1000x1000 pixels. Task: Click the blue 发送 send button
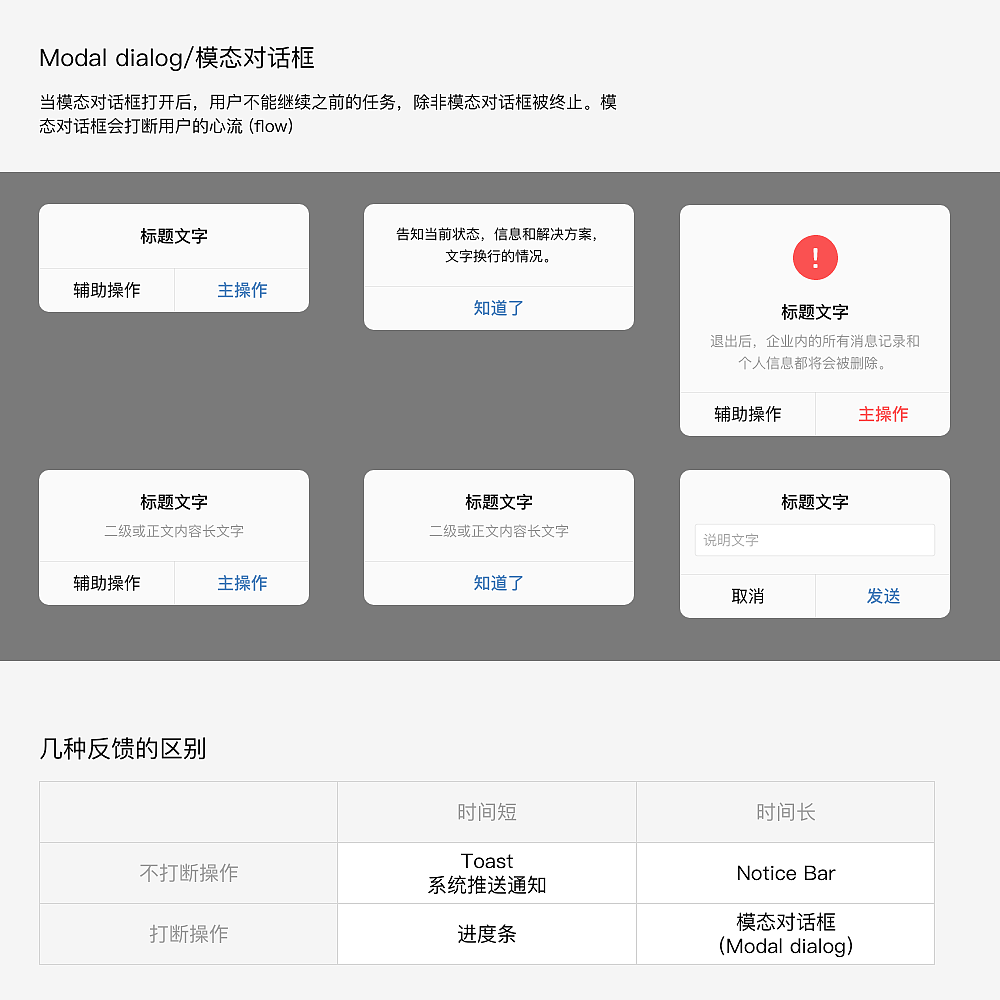pos(882,595)
